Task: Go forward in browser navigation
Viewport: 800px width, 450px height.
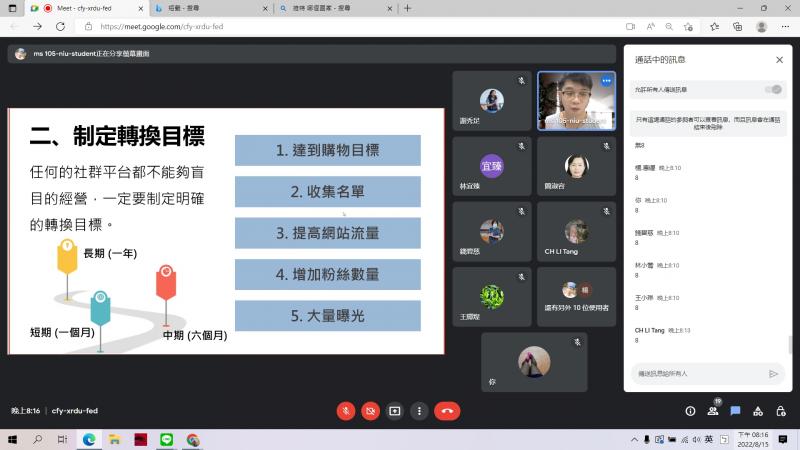Action: pos(37,27)
